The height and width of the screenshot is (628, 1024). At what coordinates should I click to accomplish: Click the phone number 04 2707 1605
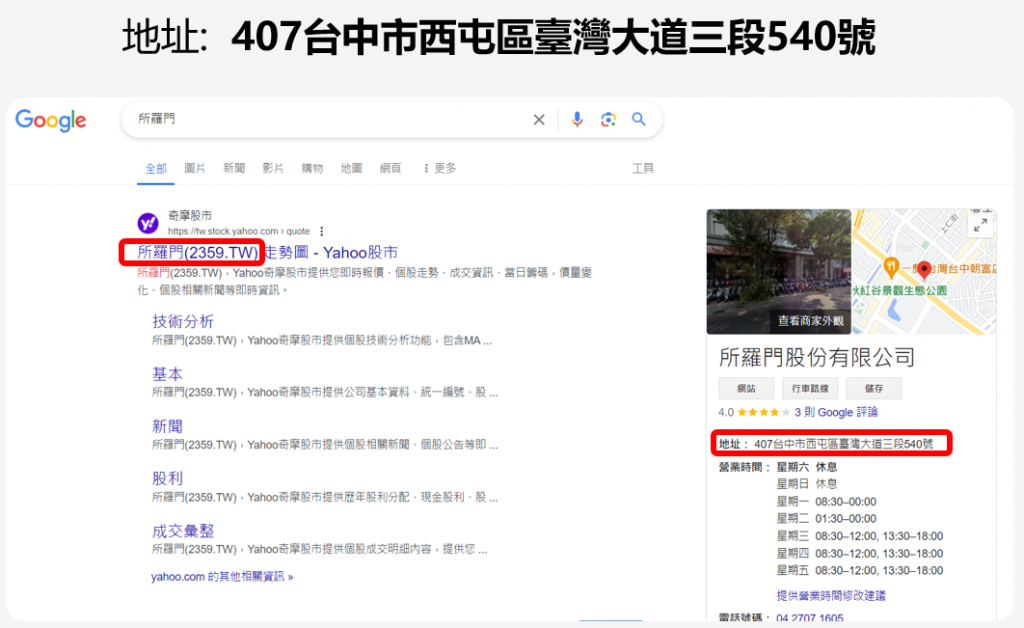(810, 618)
